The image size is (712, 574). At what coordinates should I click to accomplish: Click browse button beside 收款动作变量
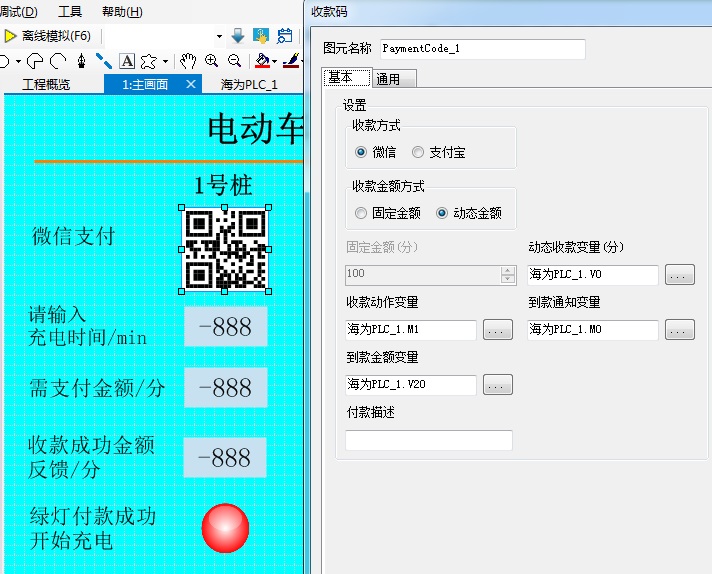497,329
